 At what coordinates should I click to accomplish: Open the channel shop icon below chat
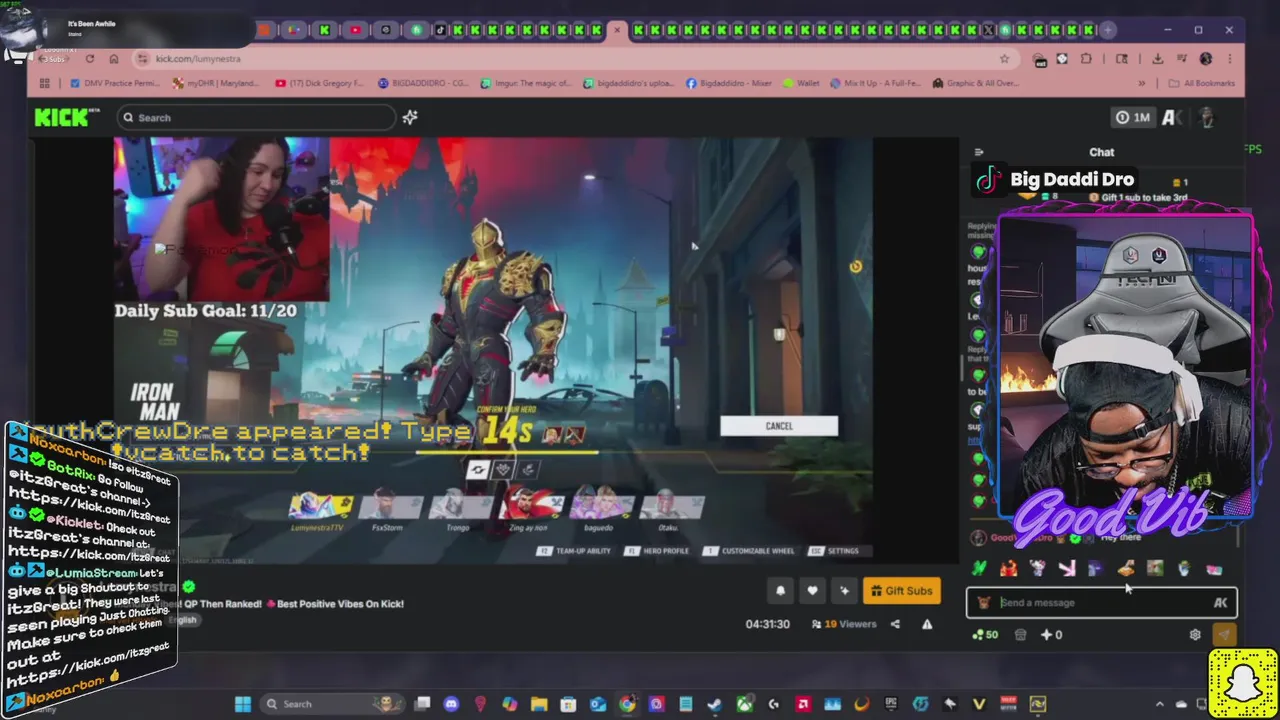coord(1020,634)
